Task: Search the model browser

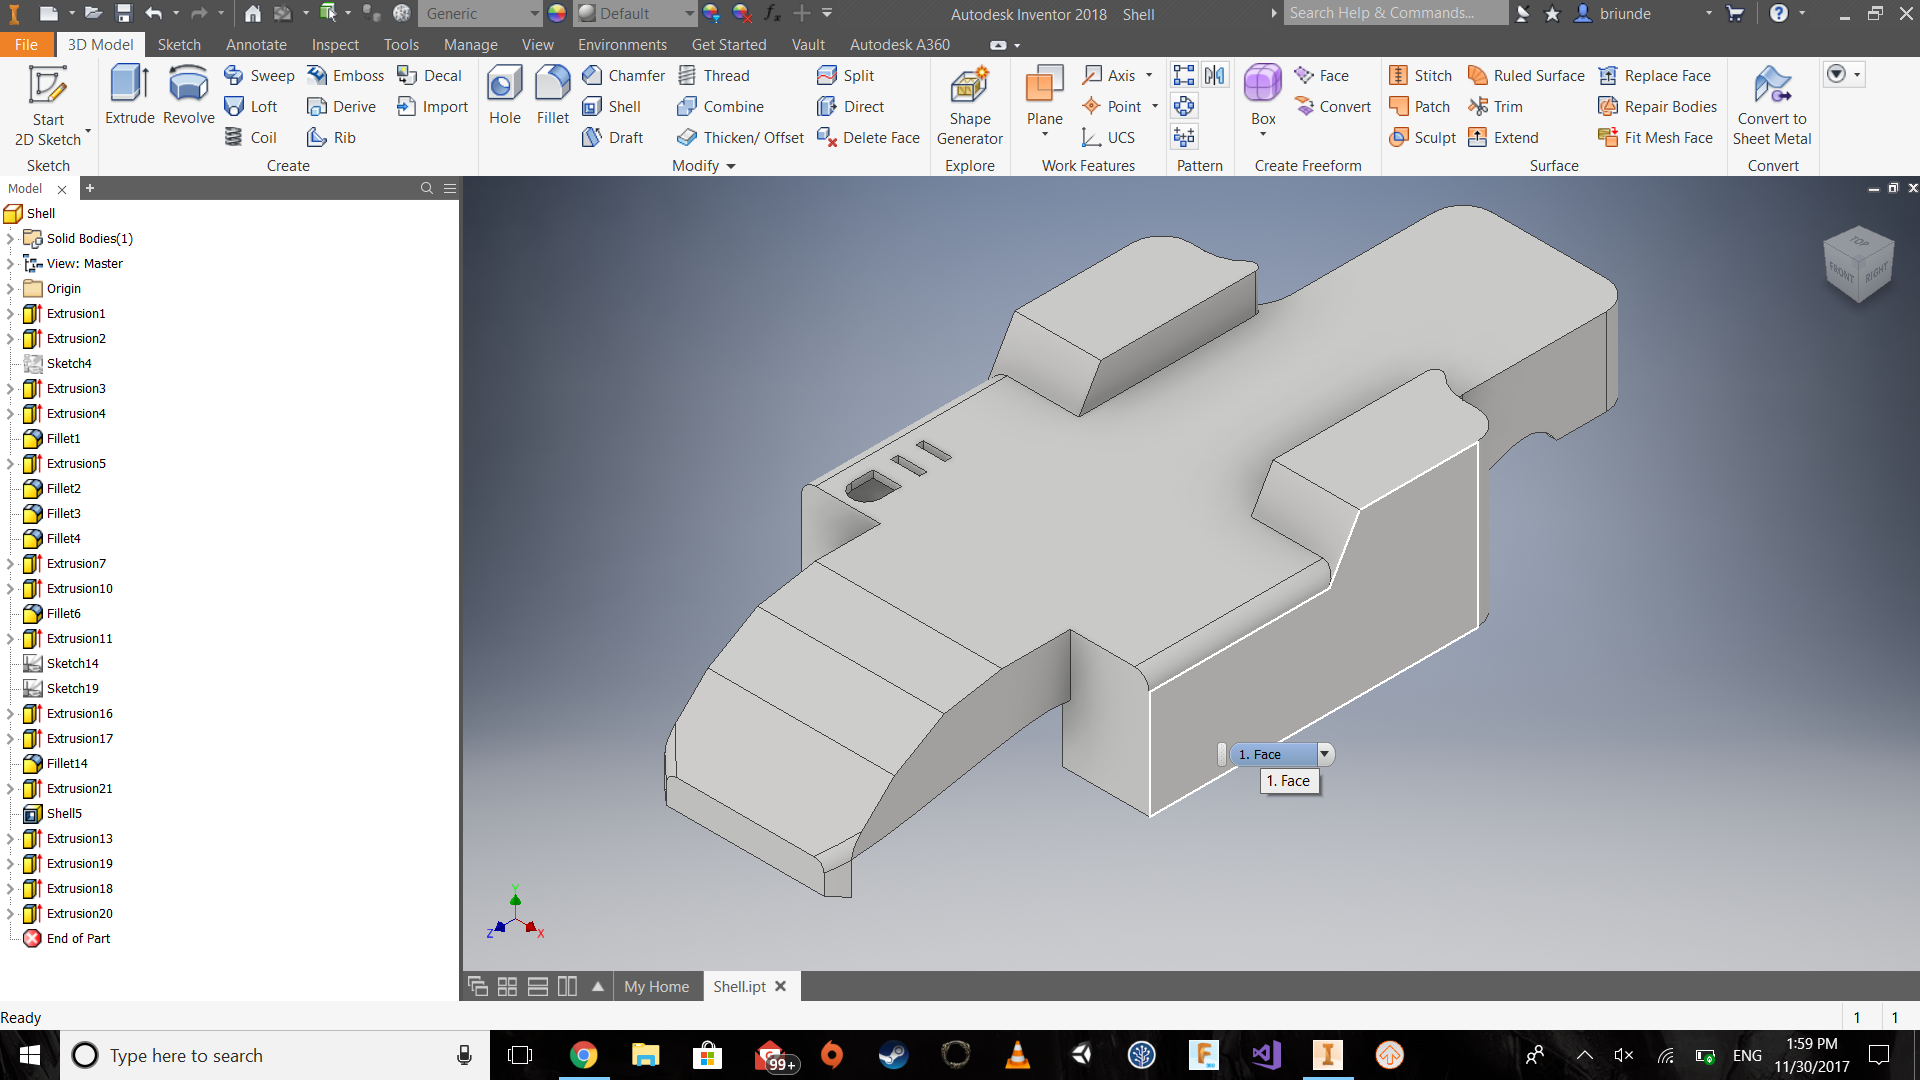Action: pos(427,188)
